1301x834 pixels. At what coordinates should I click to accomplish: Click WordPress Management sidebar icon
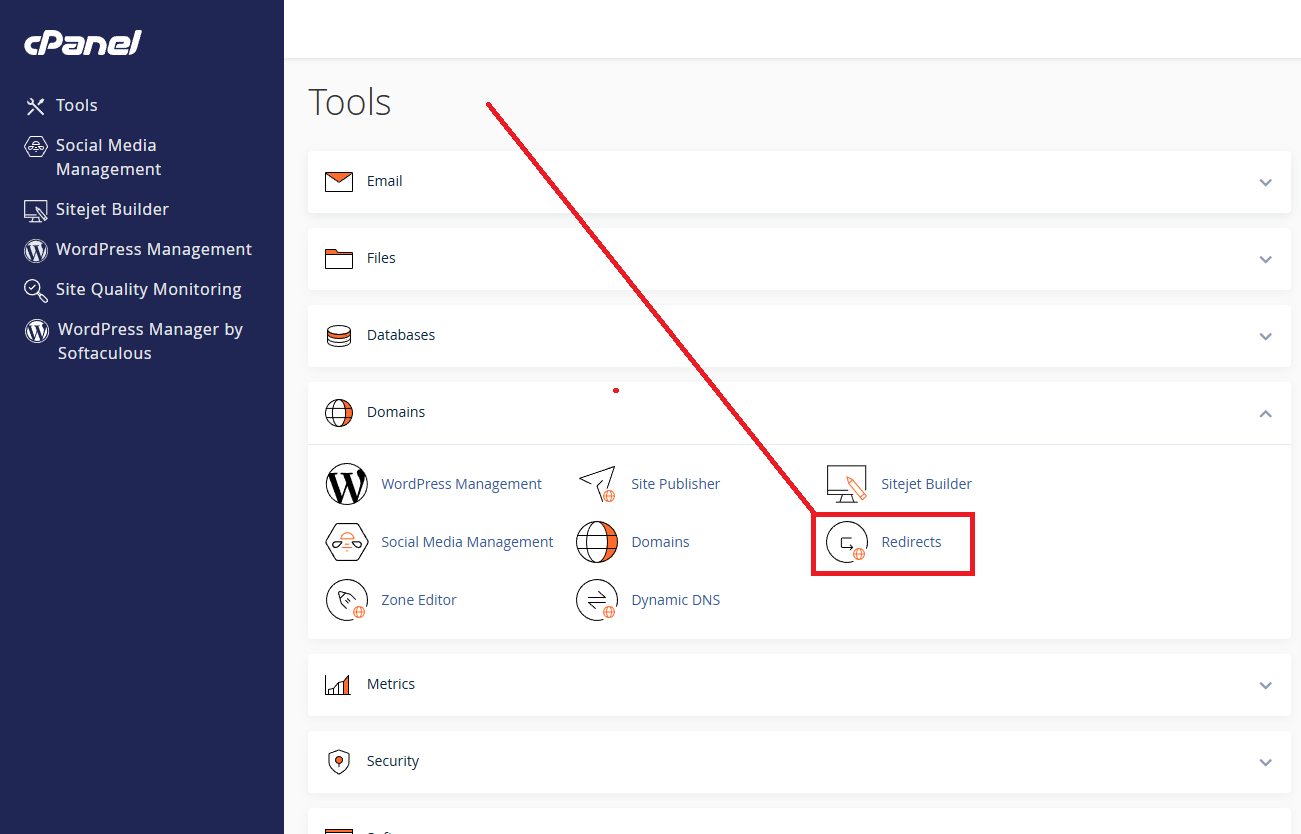click(36, 250)
